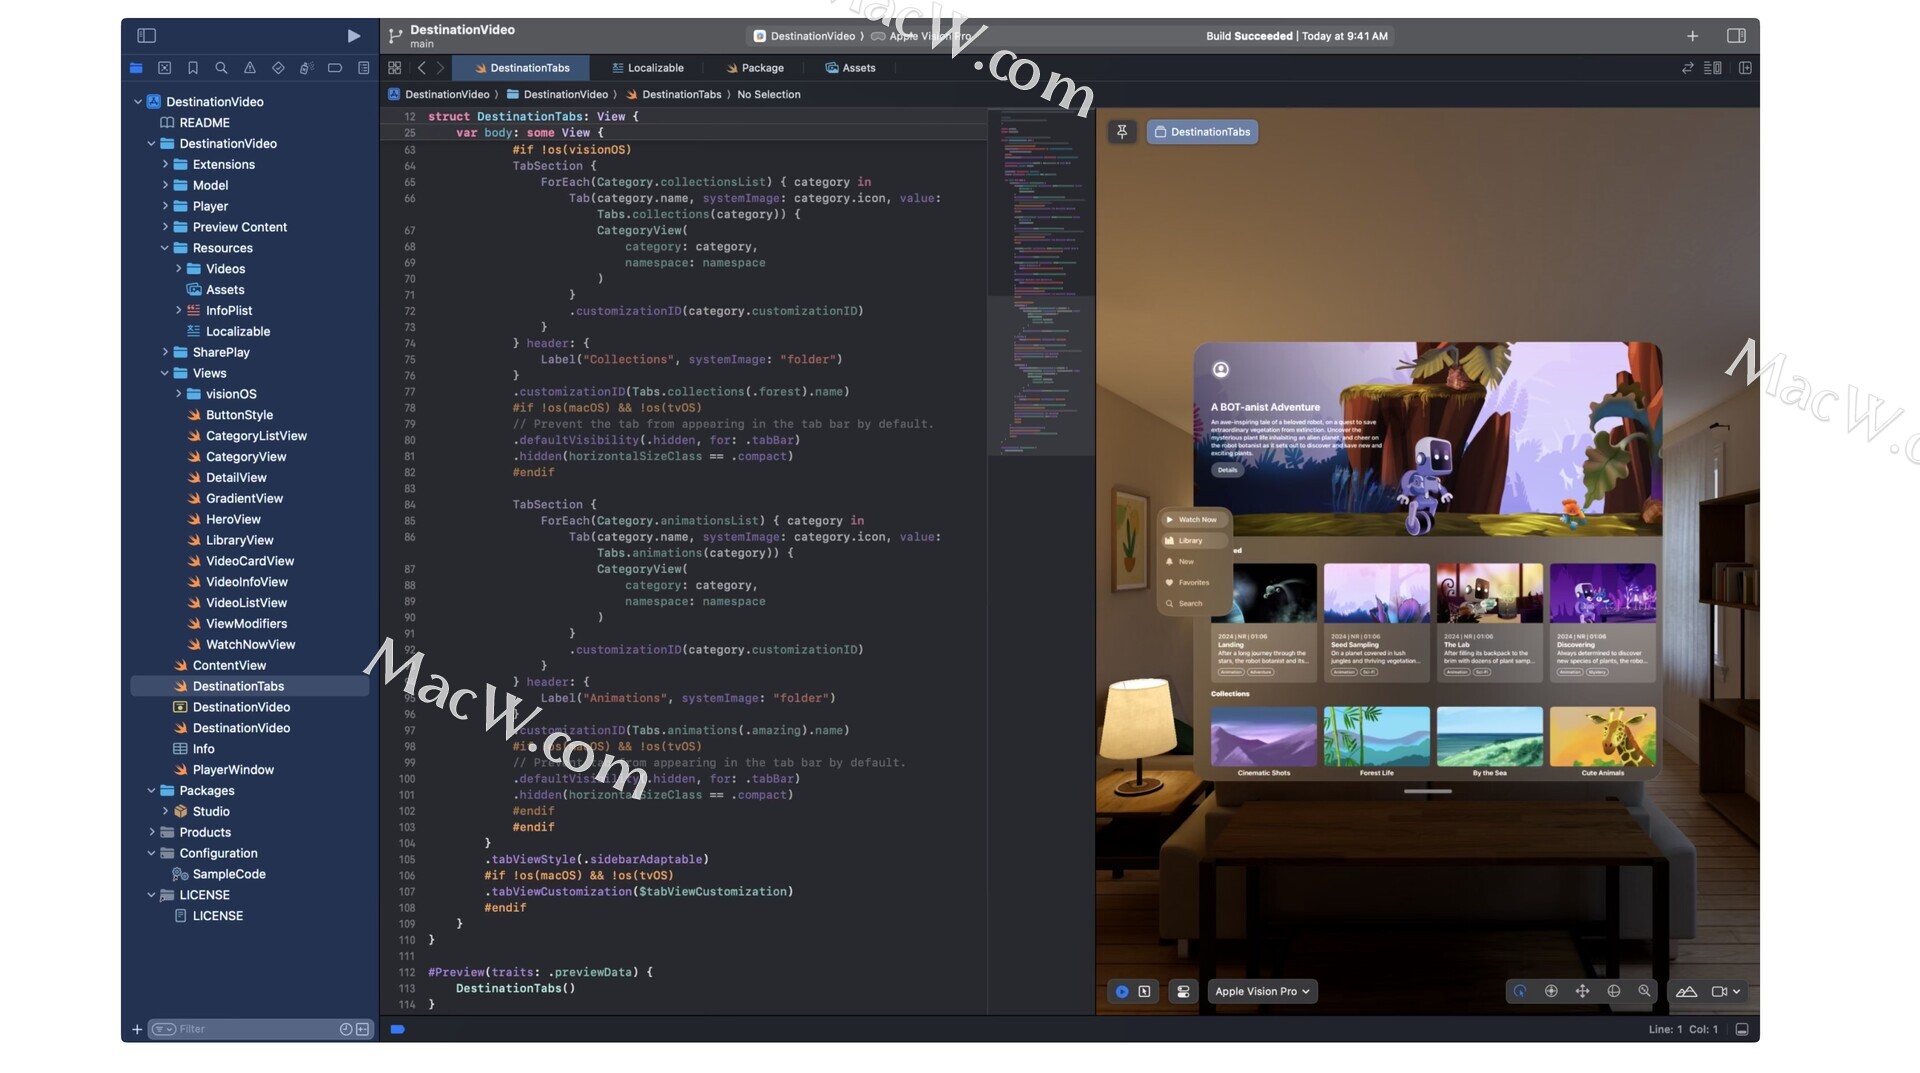
Task: Click the Forest Life collection thumbnail in preview
Action: (1376, 736)
